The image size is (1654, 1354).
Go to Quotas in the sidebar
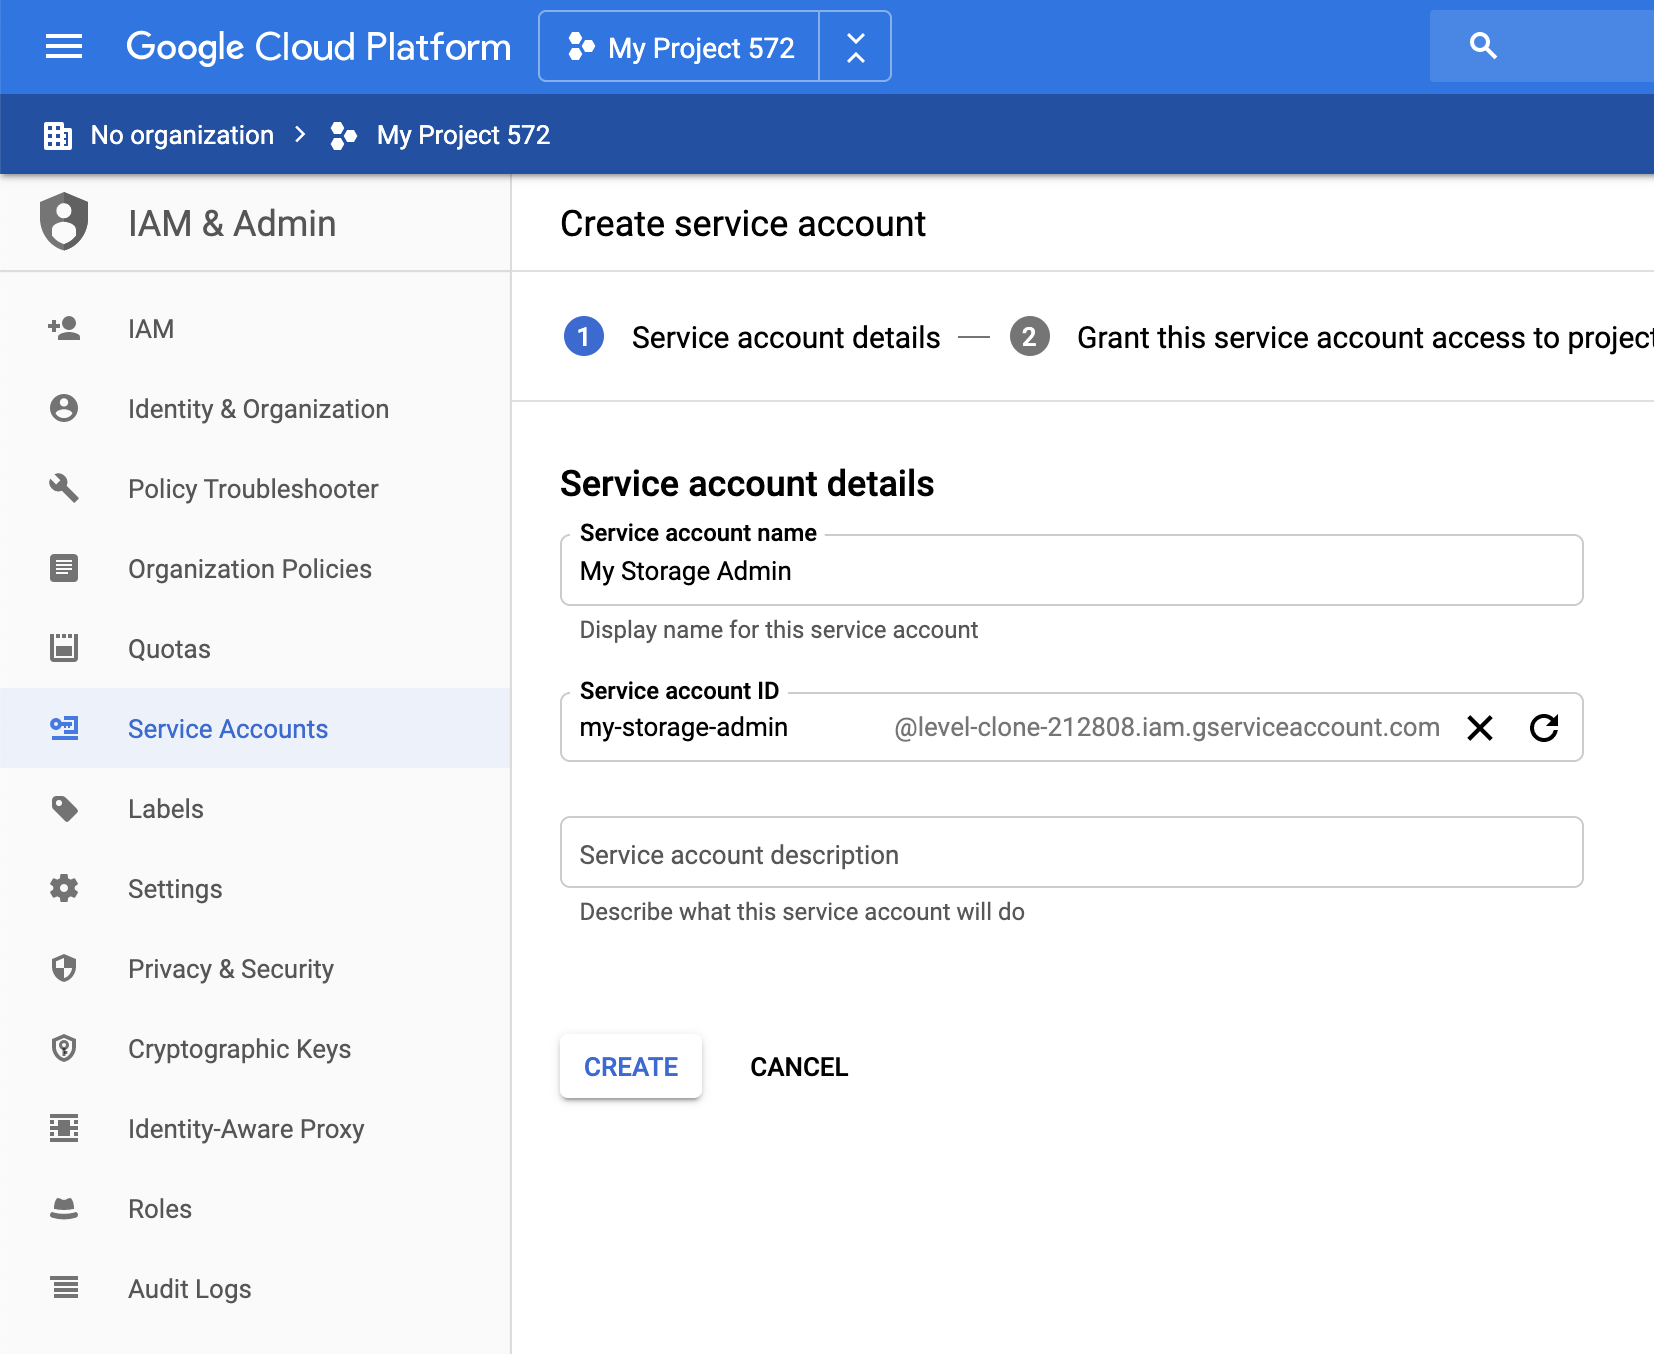[x=169, y=649]
